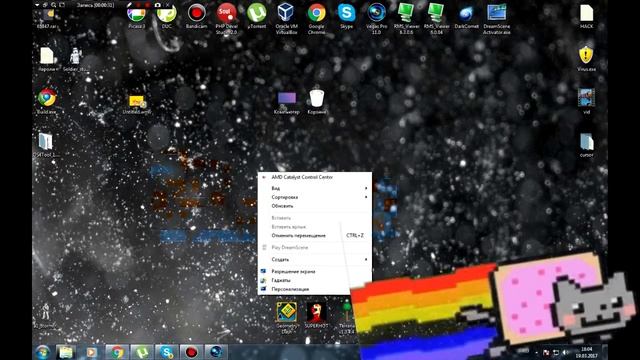Select the HACK file on the desktop

pyautogui.click(x=587, y=16)
